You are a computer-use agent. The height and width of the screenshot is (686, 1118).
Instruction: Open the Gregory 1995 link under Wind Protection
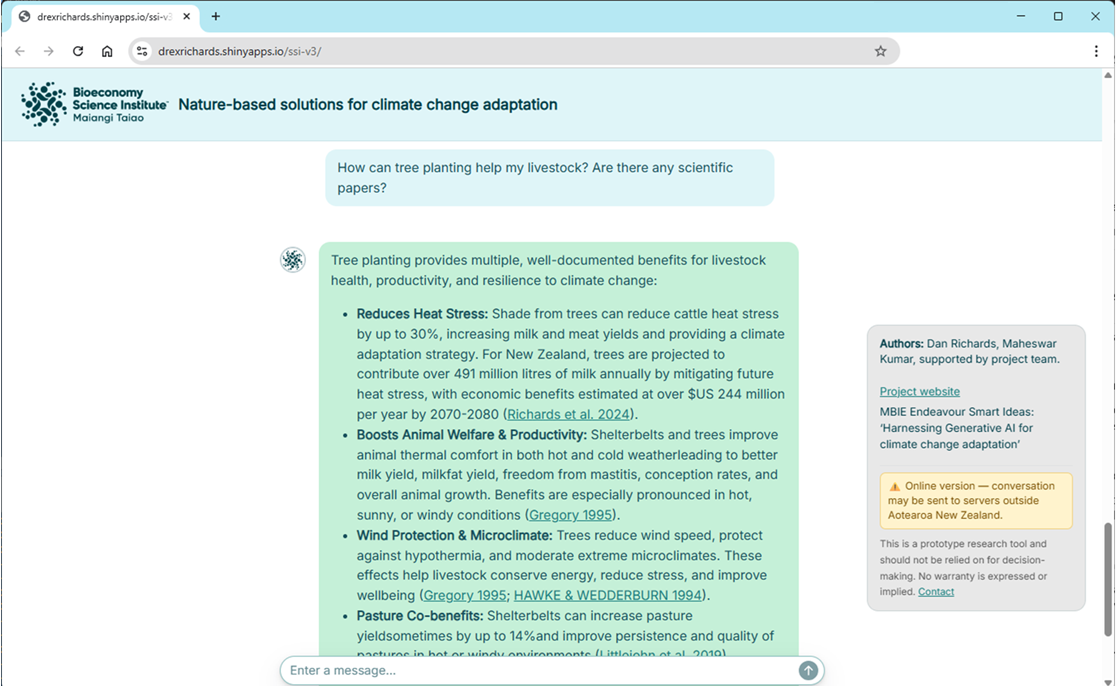465,595
